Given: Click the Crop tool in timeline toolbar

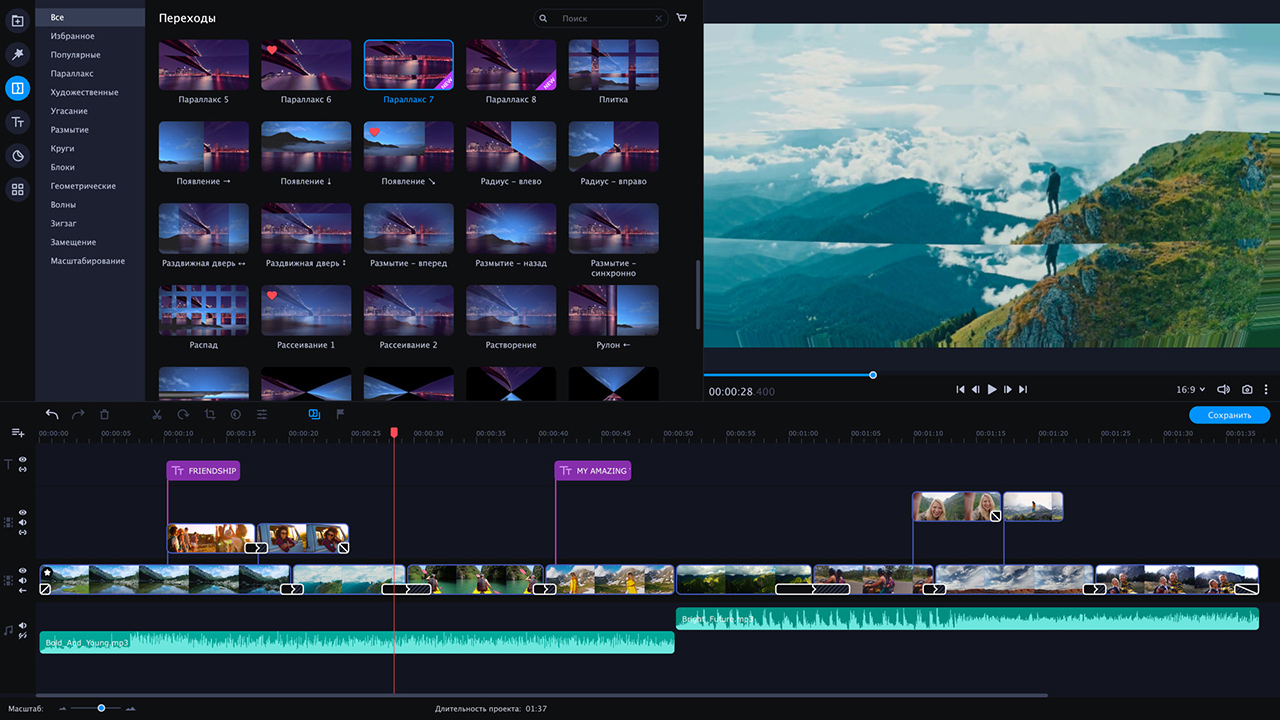Looking at the screenshot, I should tap(210, 414).
